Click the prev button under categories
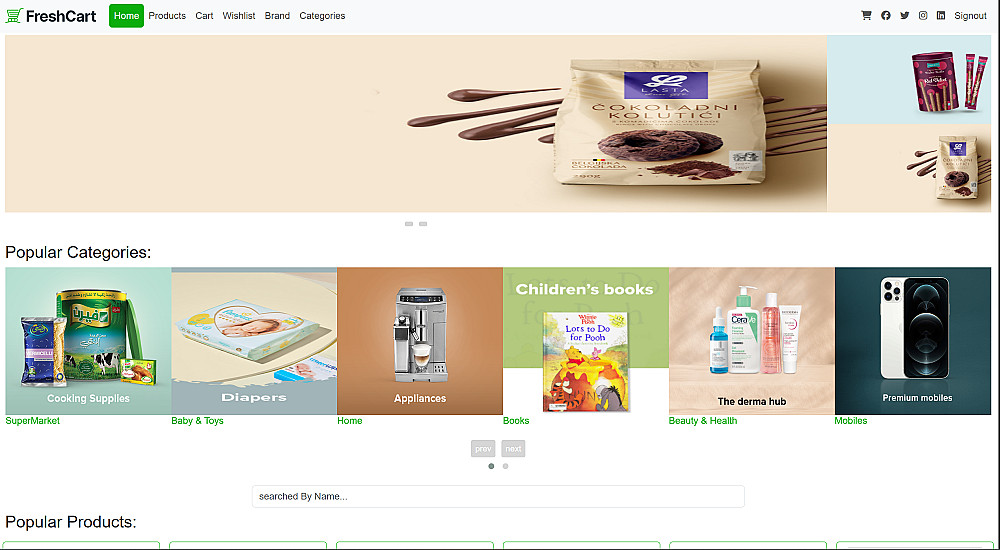The width and height of the screenshot is (1000, 550). coord(483,449)
